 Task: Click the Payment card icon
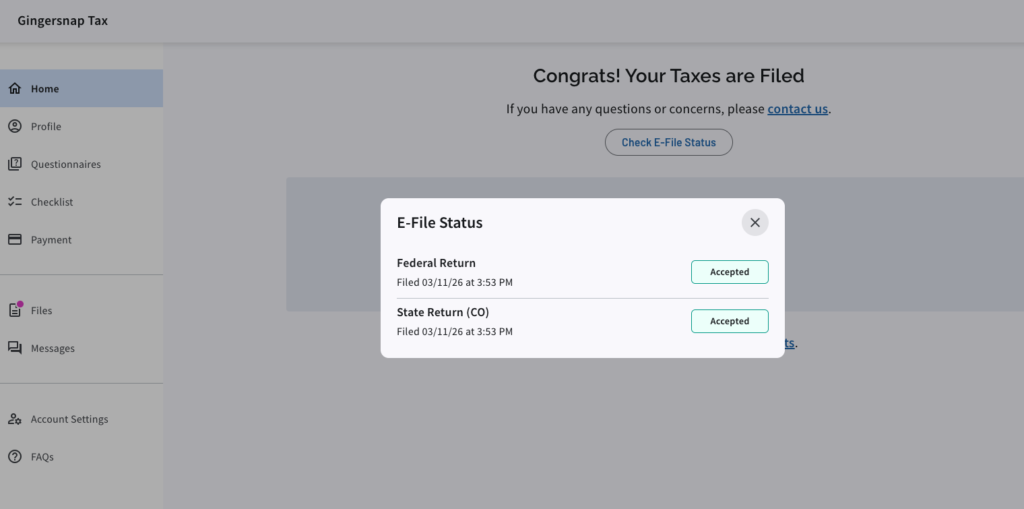pyautogui.click(x=15, y=240)
